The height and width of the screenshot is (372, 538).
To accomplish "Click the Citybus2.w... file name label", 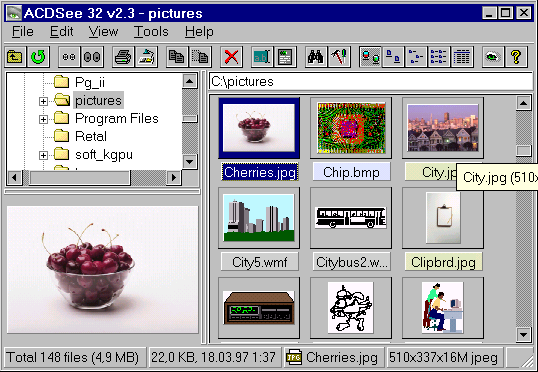I will pos(351,262).
